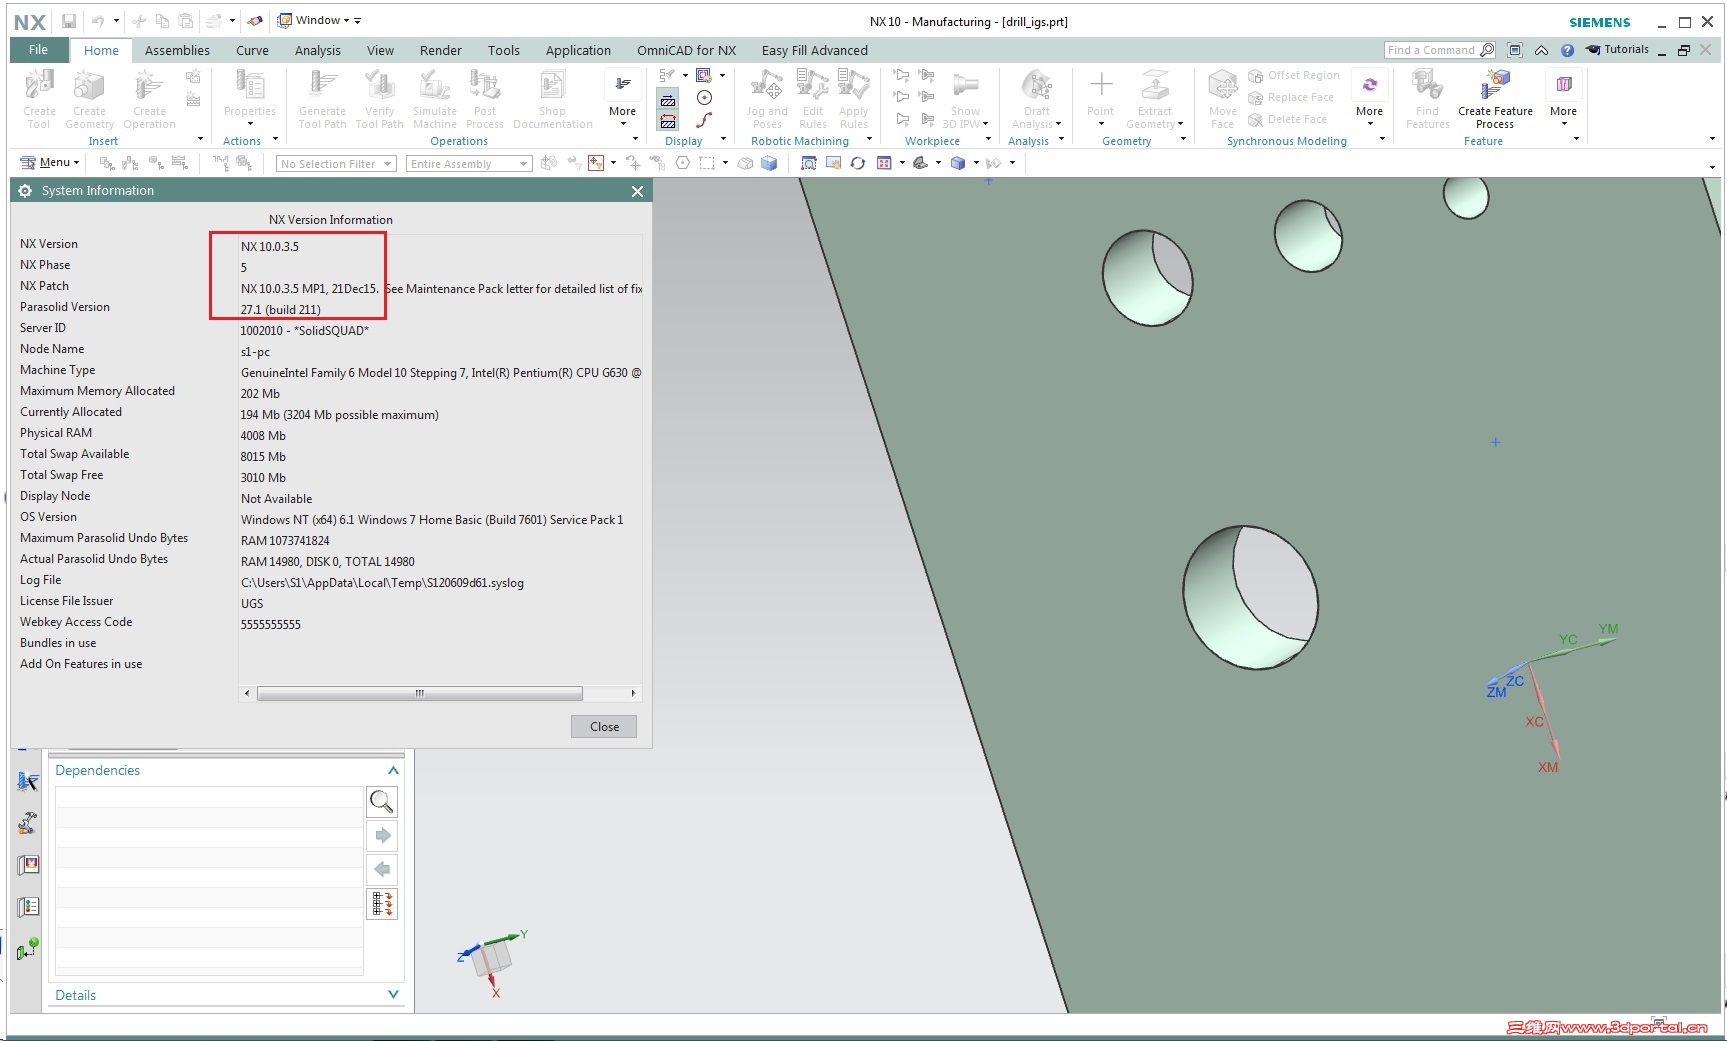Open Shop Documentation tool
The image size is (1727, 1041).
point(552,99)
